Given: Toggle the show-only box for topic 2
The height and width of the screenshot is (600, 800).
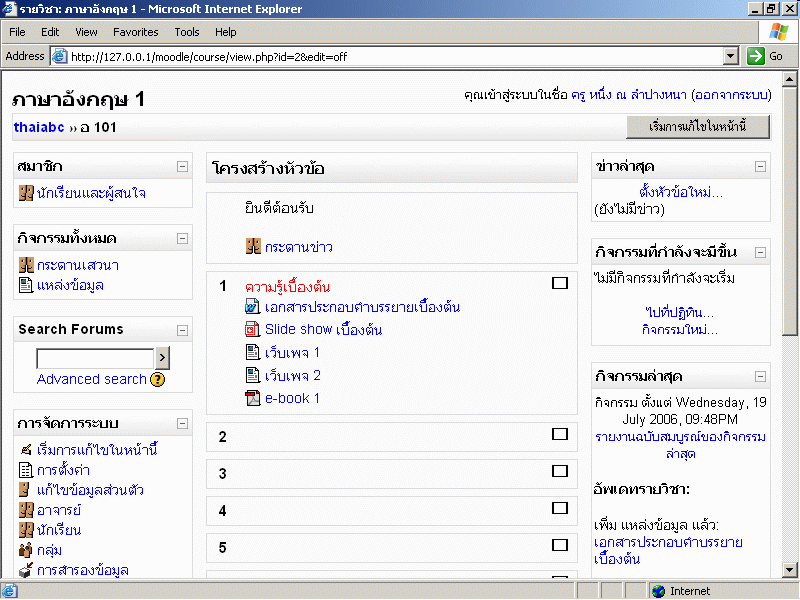Looking at the screenshot, I should pos(560,434).
